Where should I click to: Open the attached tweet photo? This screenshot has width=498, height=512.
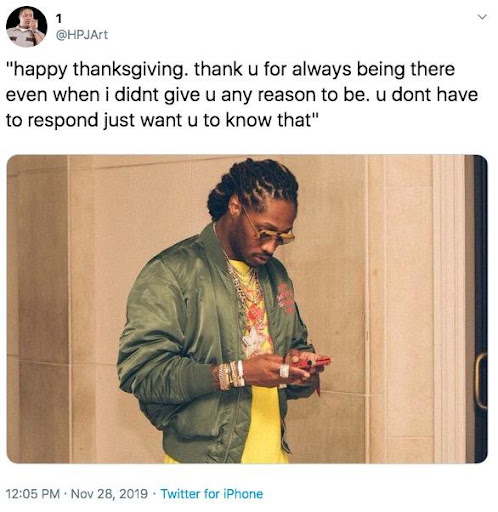pyautogui.click(x=247, y=309)
